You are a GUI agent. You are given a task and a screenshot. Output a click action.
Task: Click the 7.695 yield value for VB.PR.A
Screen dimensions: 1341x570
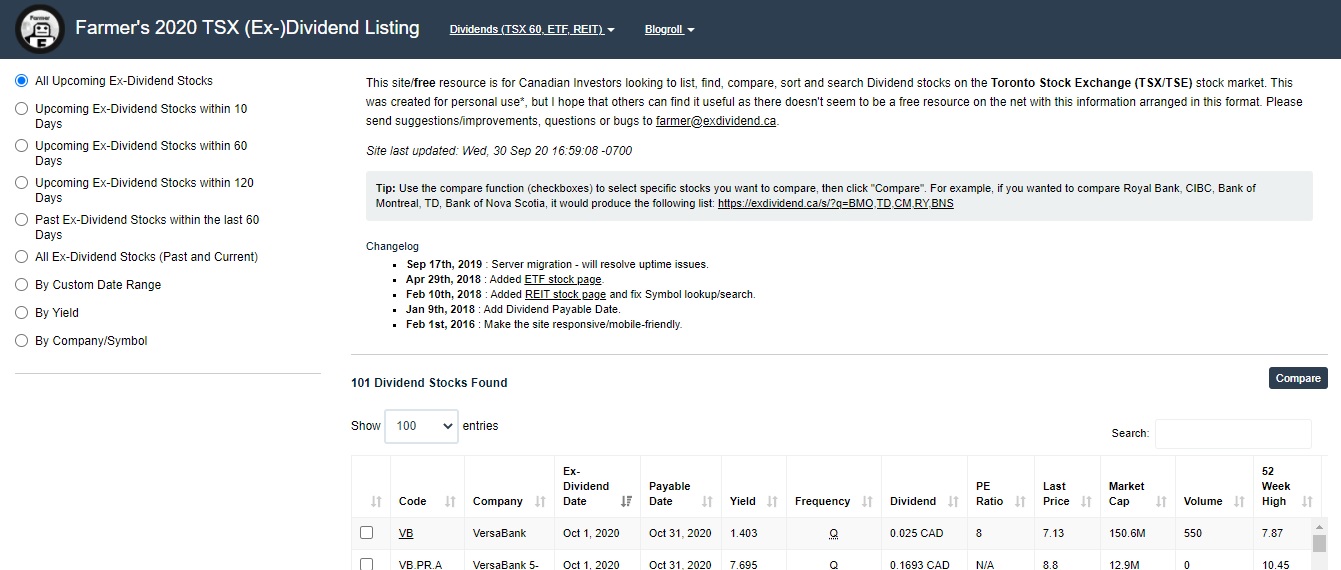(x=744, y=565)
